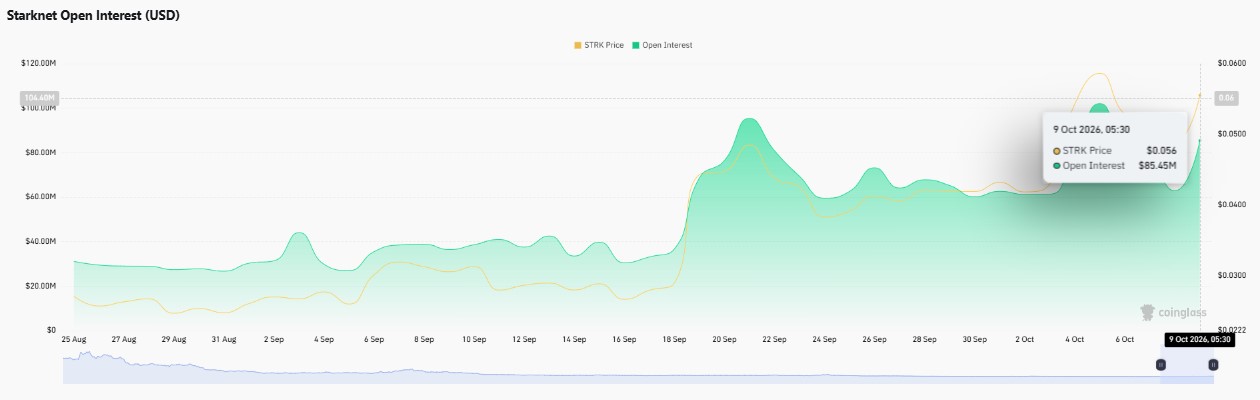1260x400 pixels.
Task: Click the $80.00M y-axis label
Action: [39, 152]
